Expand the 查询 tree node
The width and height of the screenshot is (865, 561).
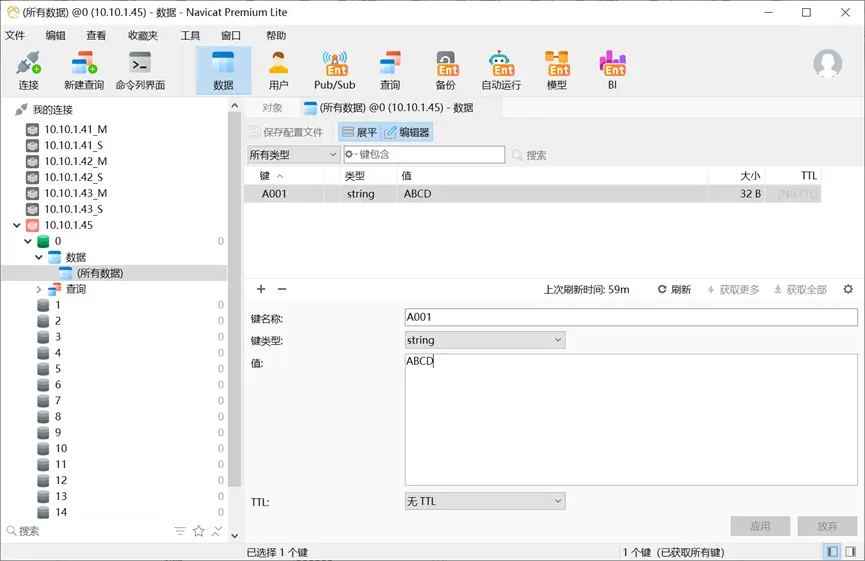point(39,289)
